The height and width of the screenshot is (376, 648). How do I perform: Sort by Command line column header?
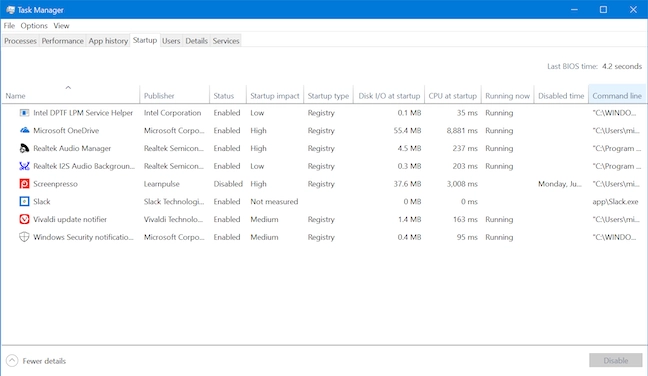(617, 95)
